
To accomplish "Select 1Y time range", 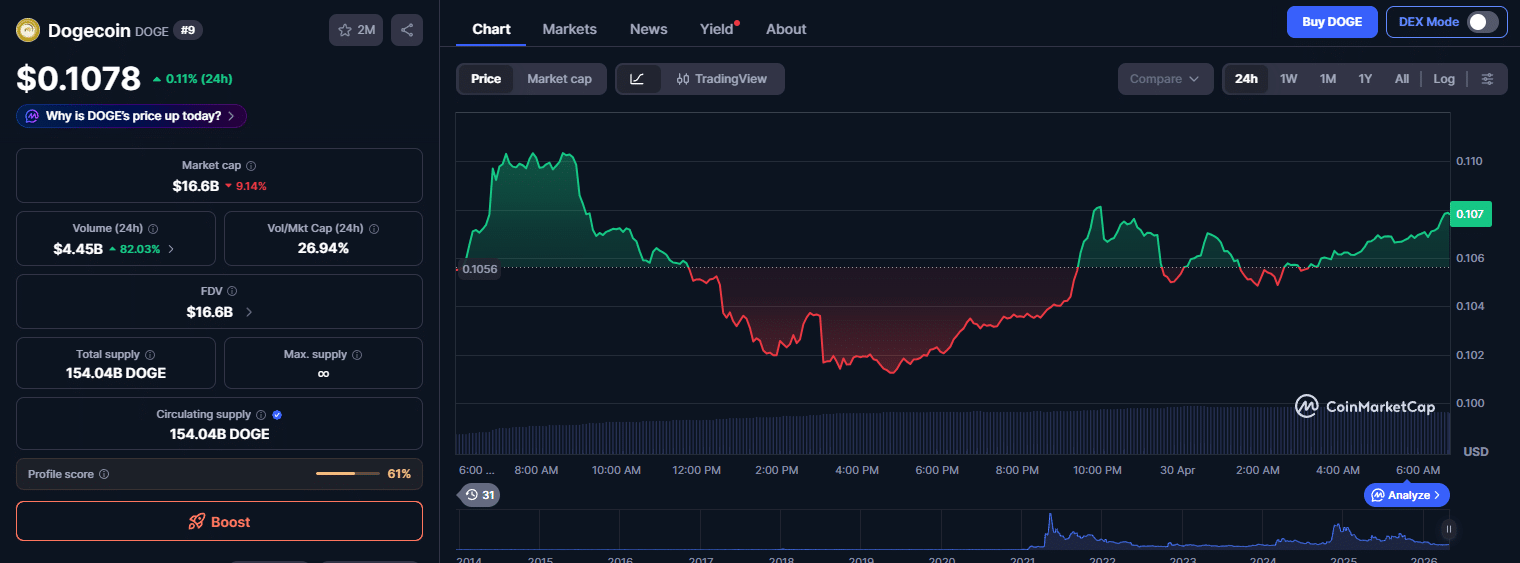I will [x=1365, y=79].
